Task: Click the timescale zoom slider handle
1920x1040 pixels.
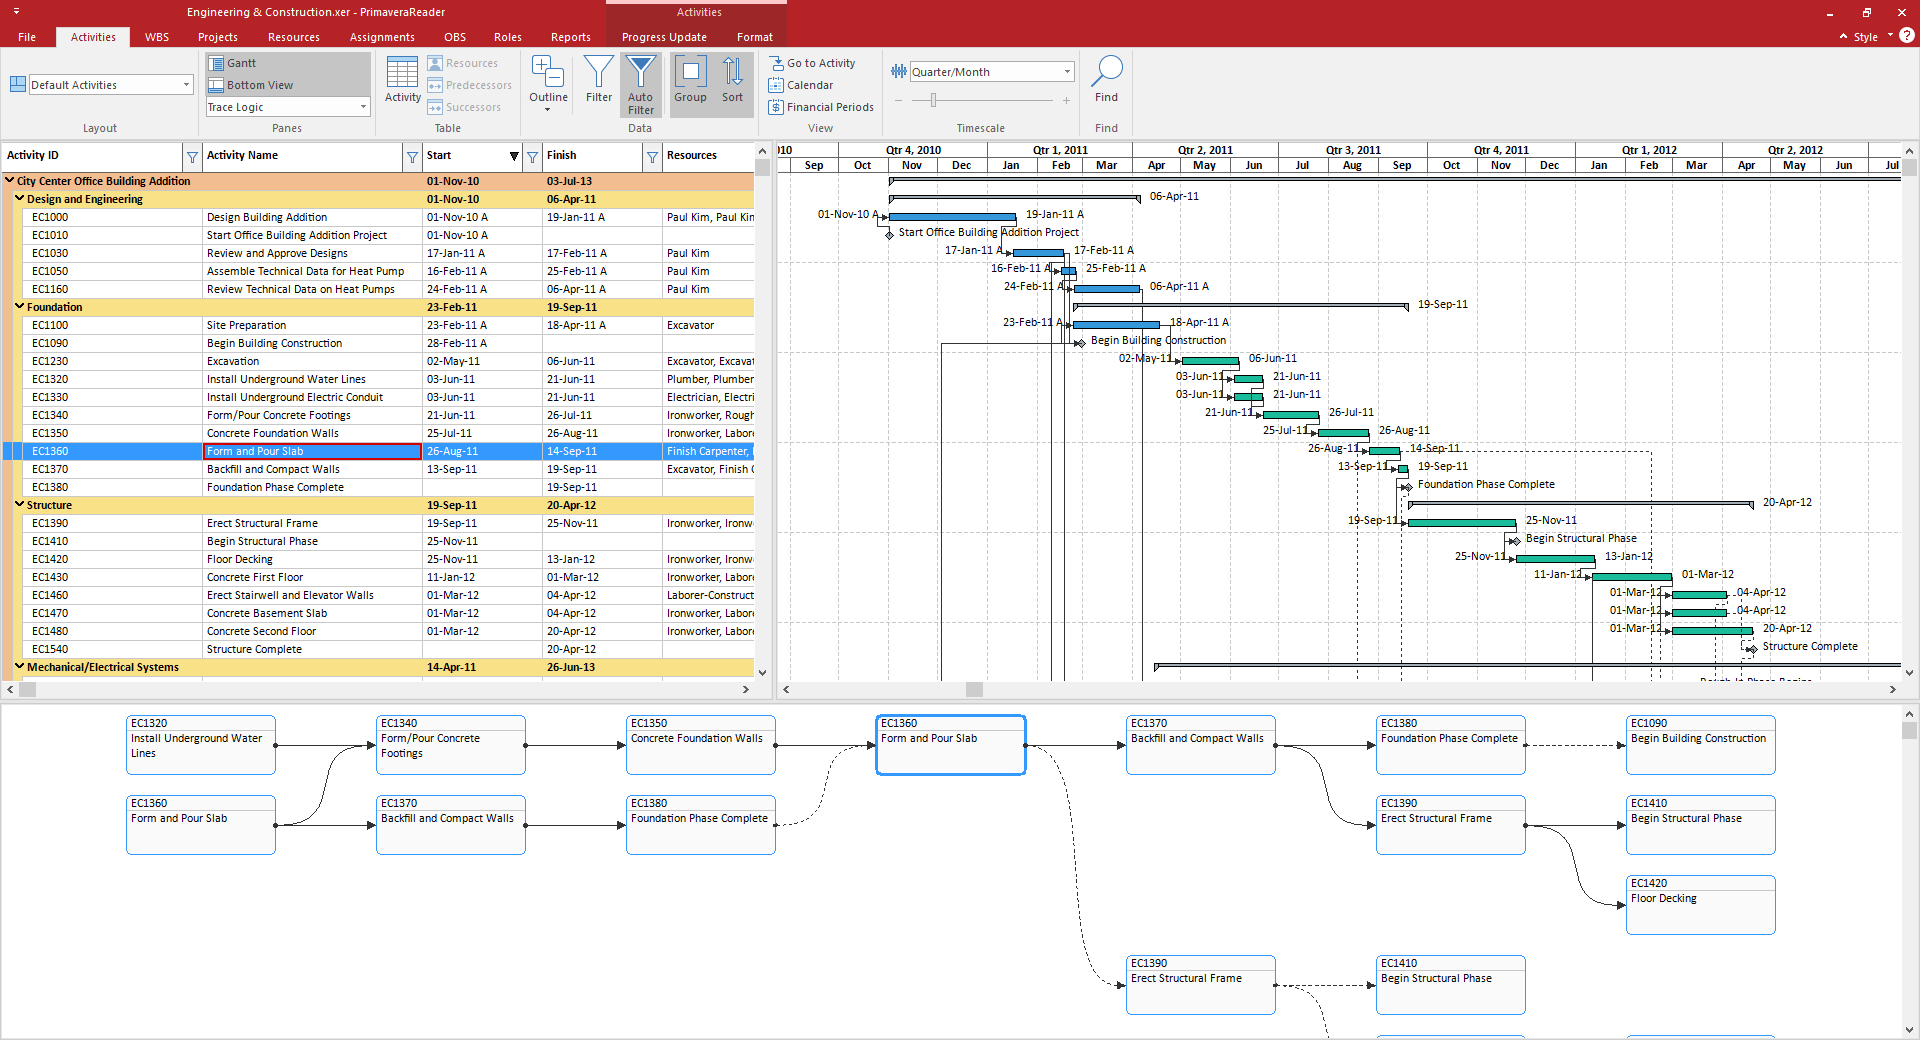Action: [x=933, y=100]
